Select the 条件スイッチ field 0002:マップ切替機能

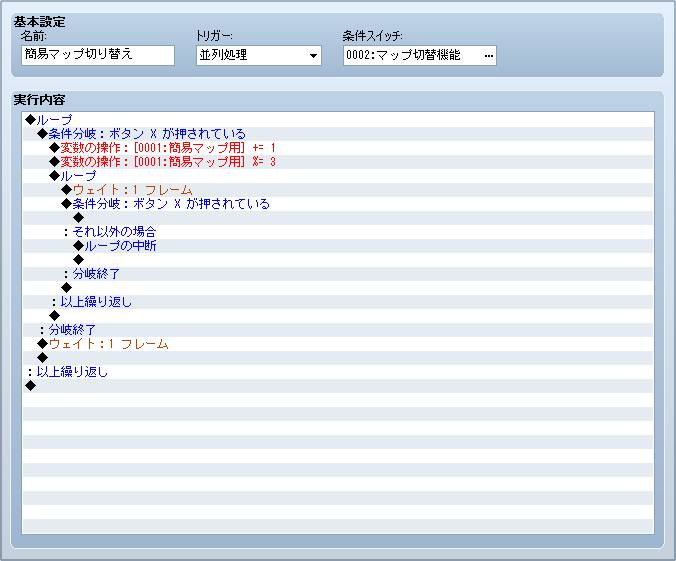[x=419, y=55]
